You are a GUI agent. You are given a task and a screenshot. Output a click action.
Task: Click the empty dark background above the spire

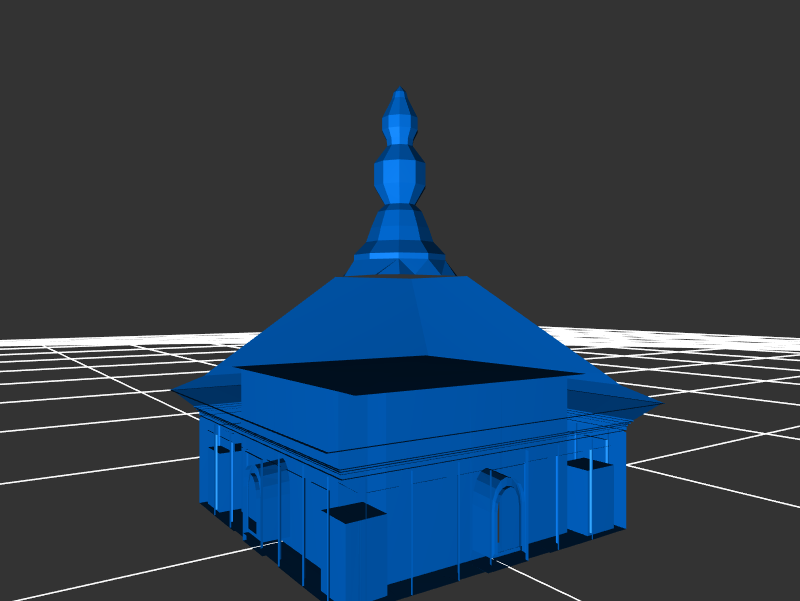coord(400,40)
